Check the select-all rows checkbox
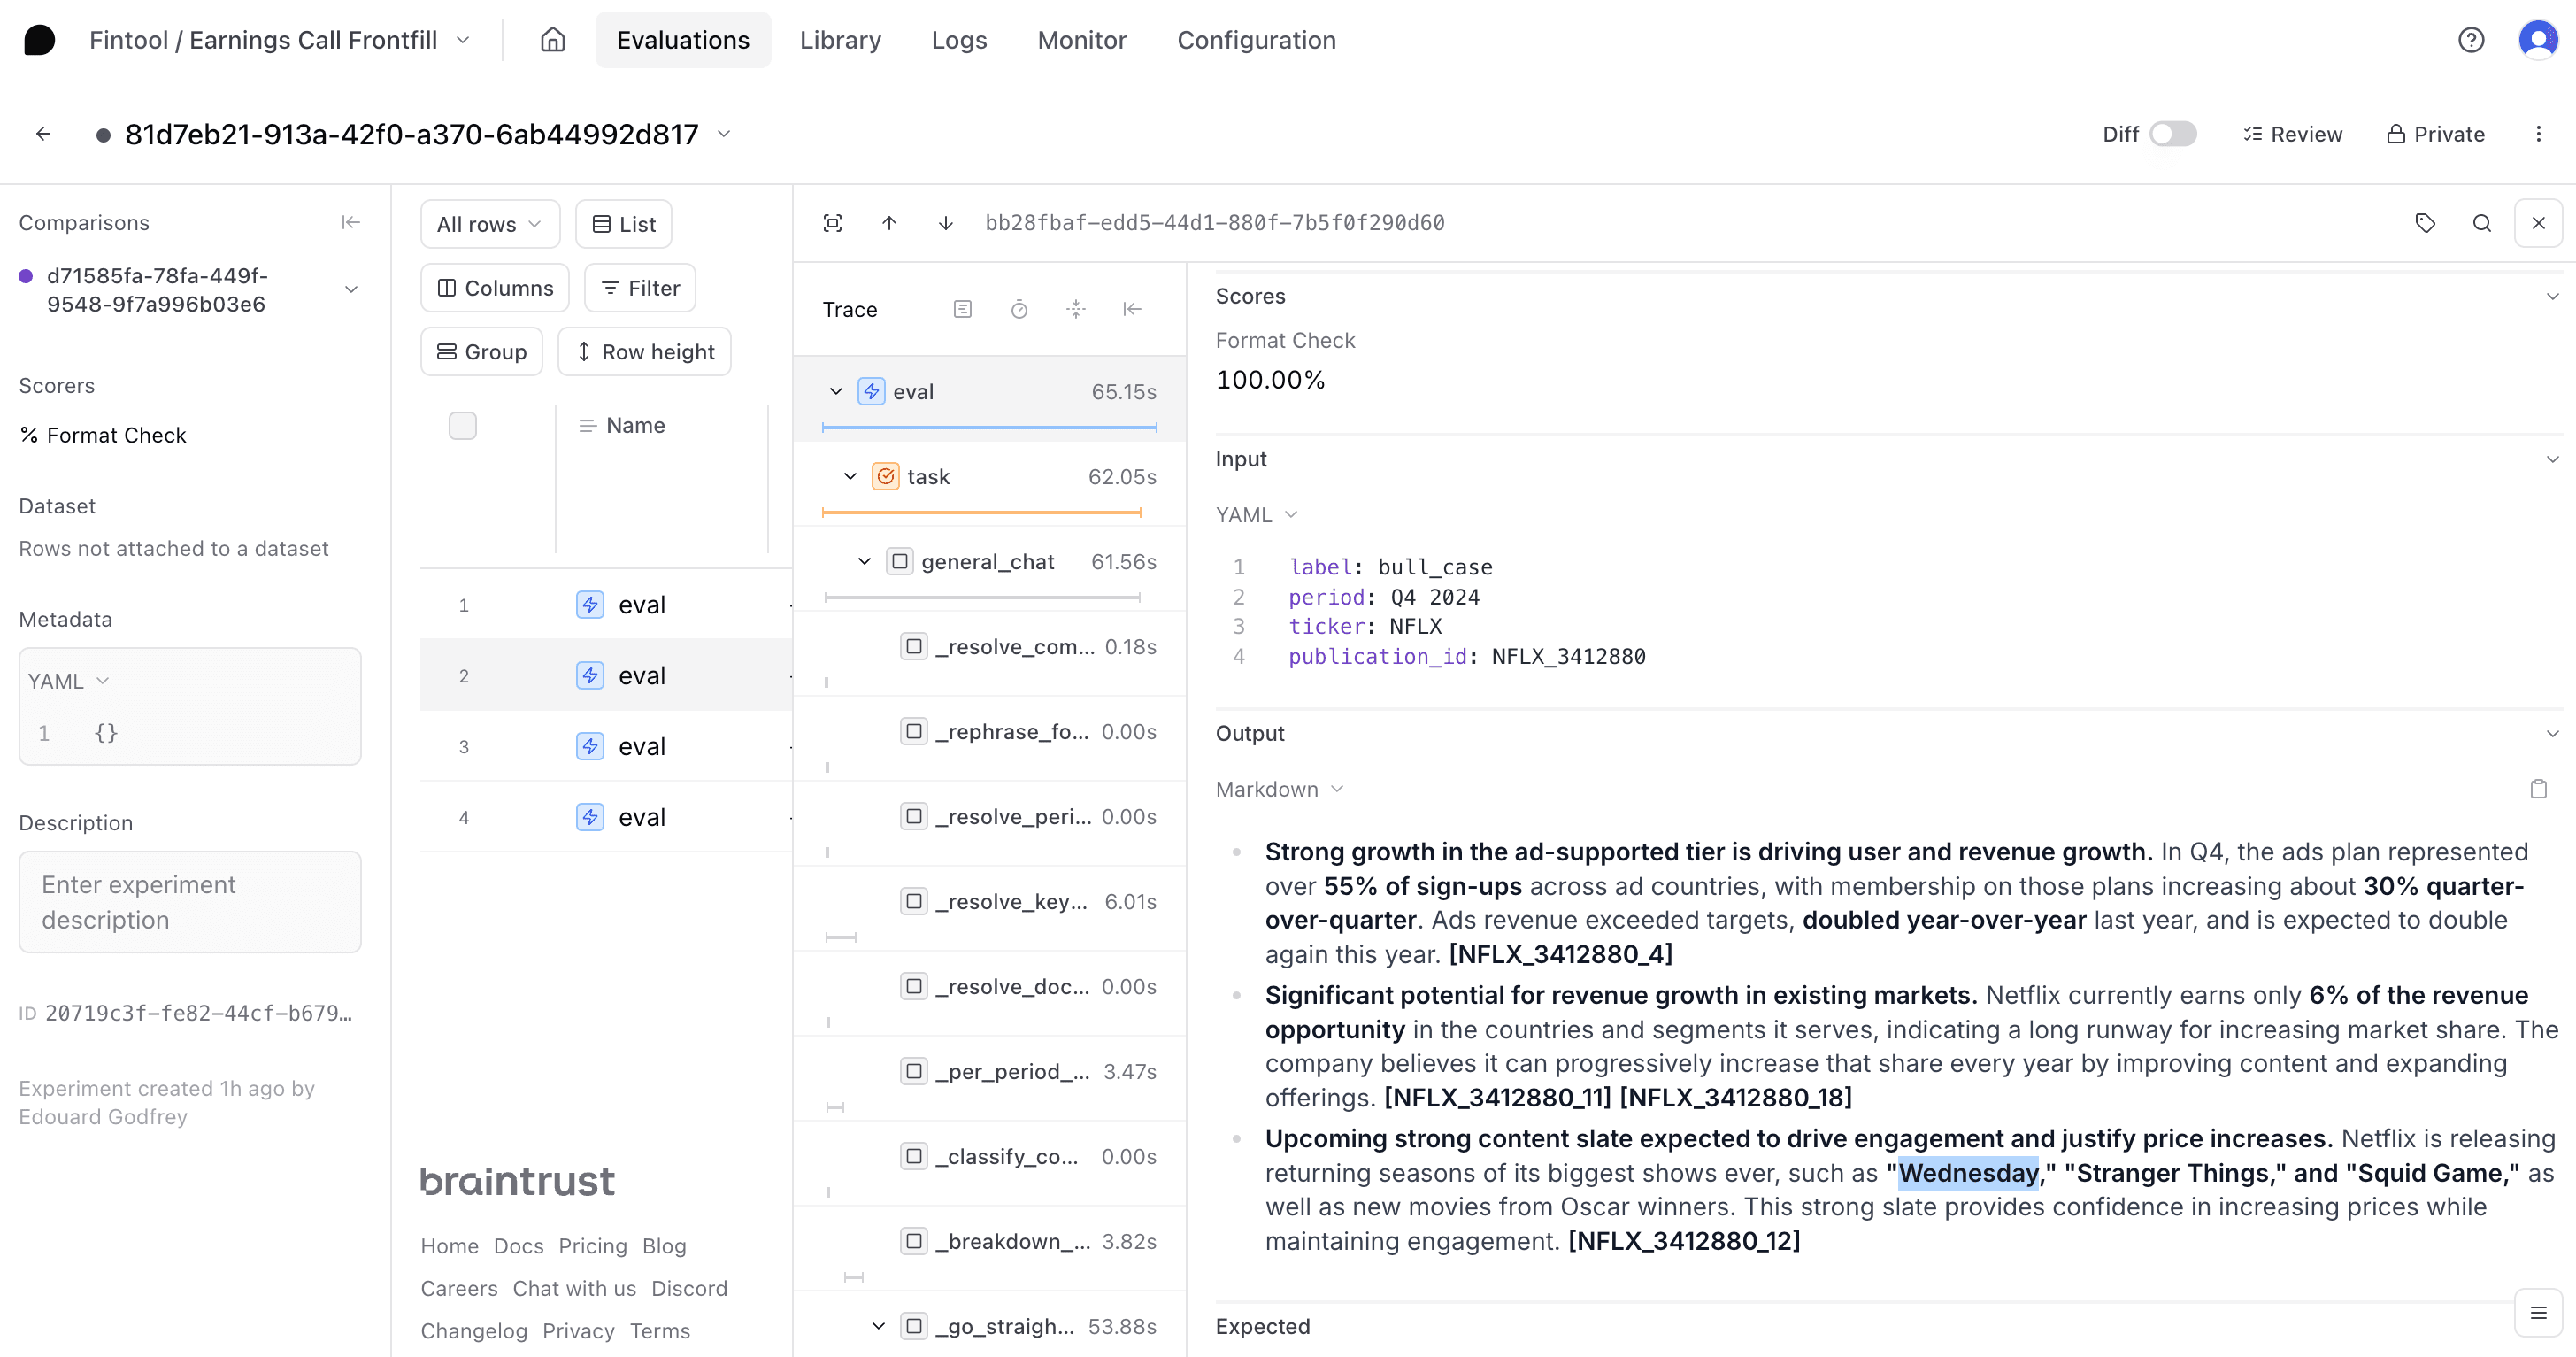This screenshot has width=2576, height=1357. point(462,426)
